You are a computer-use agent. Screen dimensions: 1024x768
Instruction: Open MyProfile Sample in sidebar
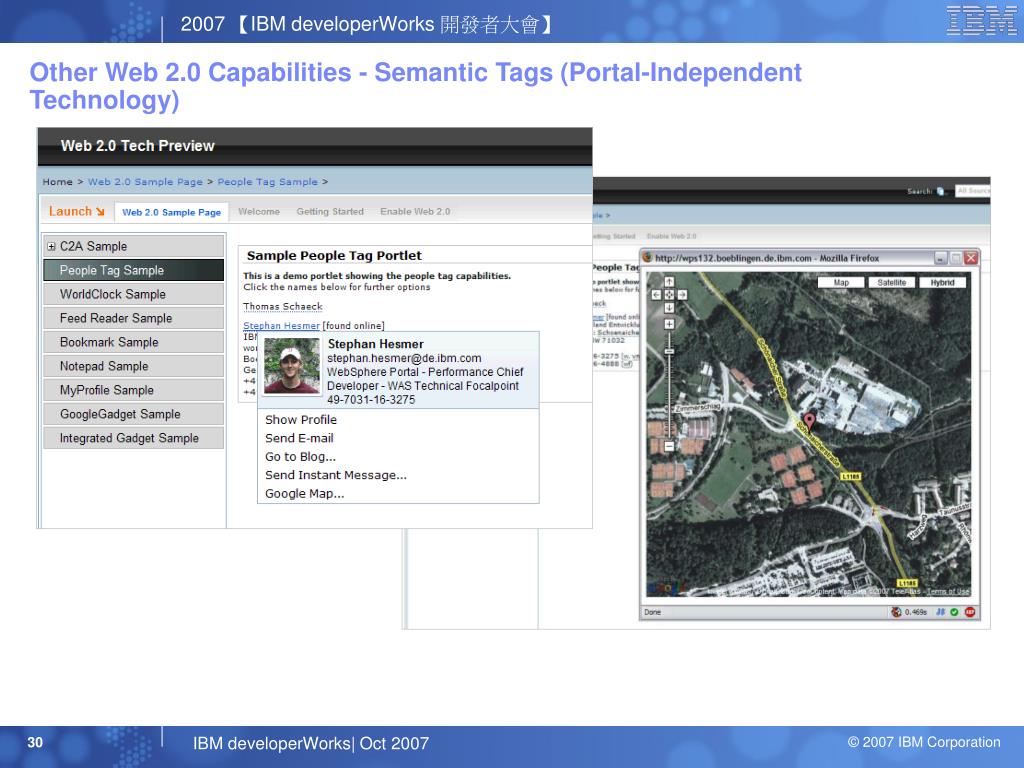click(133, 390)
